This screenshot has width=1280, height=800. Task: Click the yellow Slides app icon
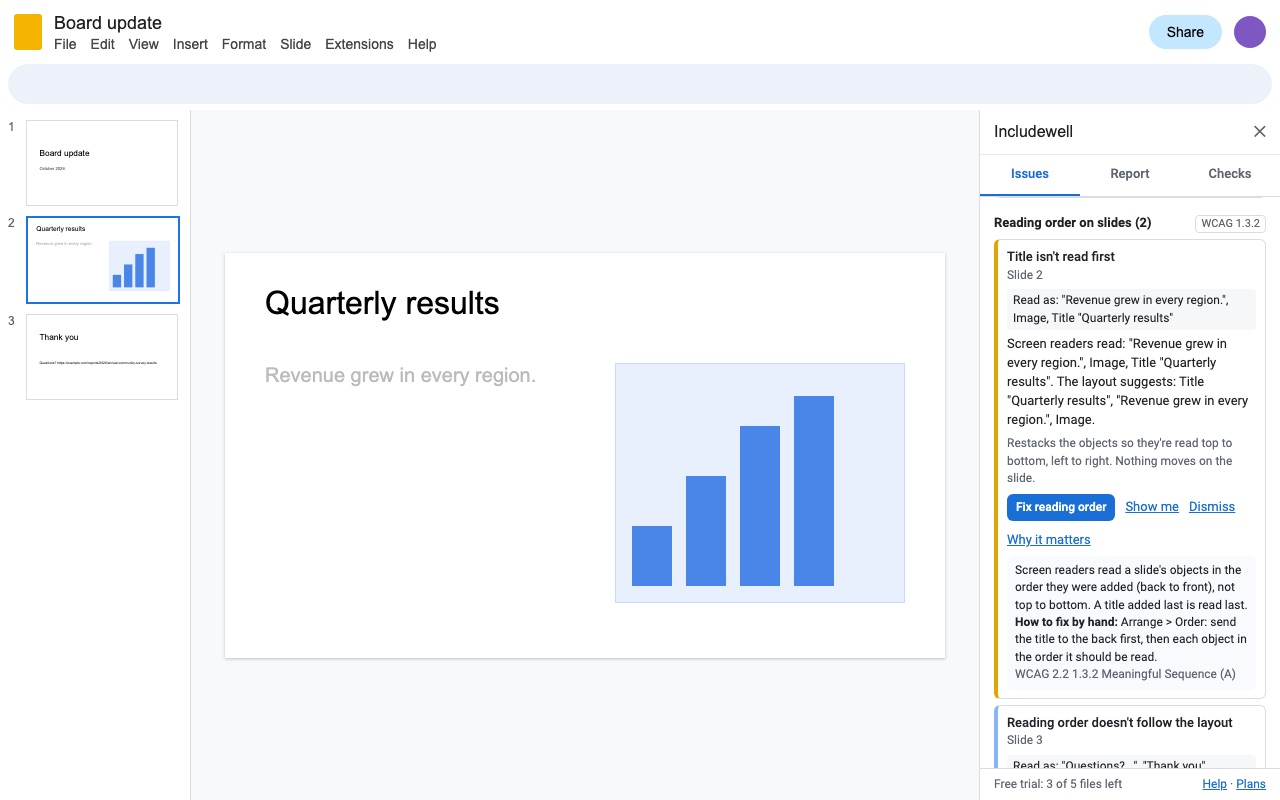[28, 32]
